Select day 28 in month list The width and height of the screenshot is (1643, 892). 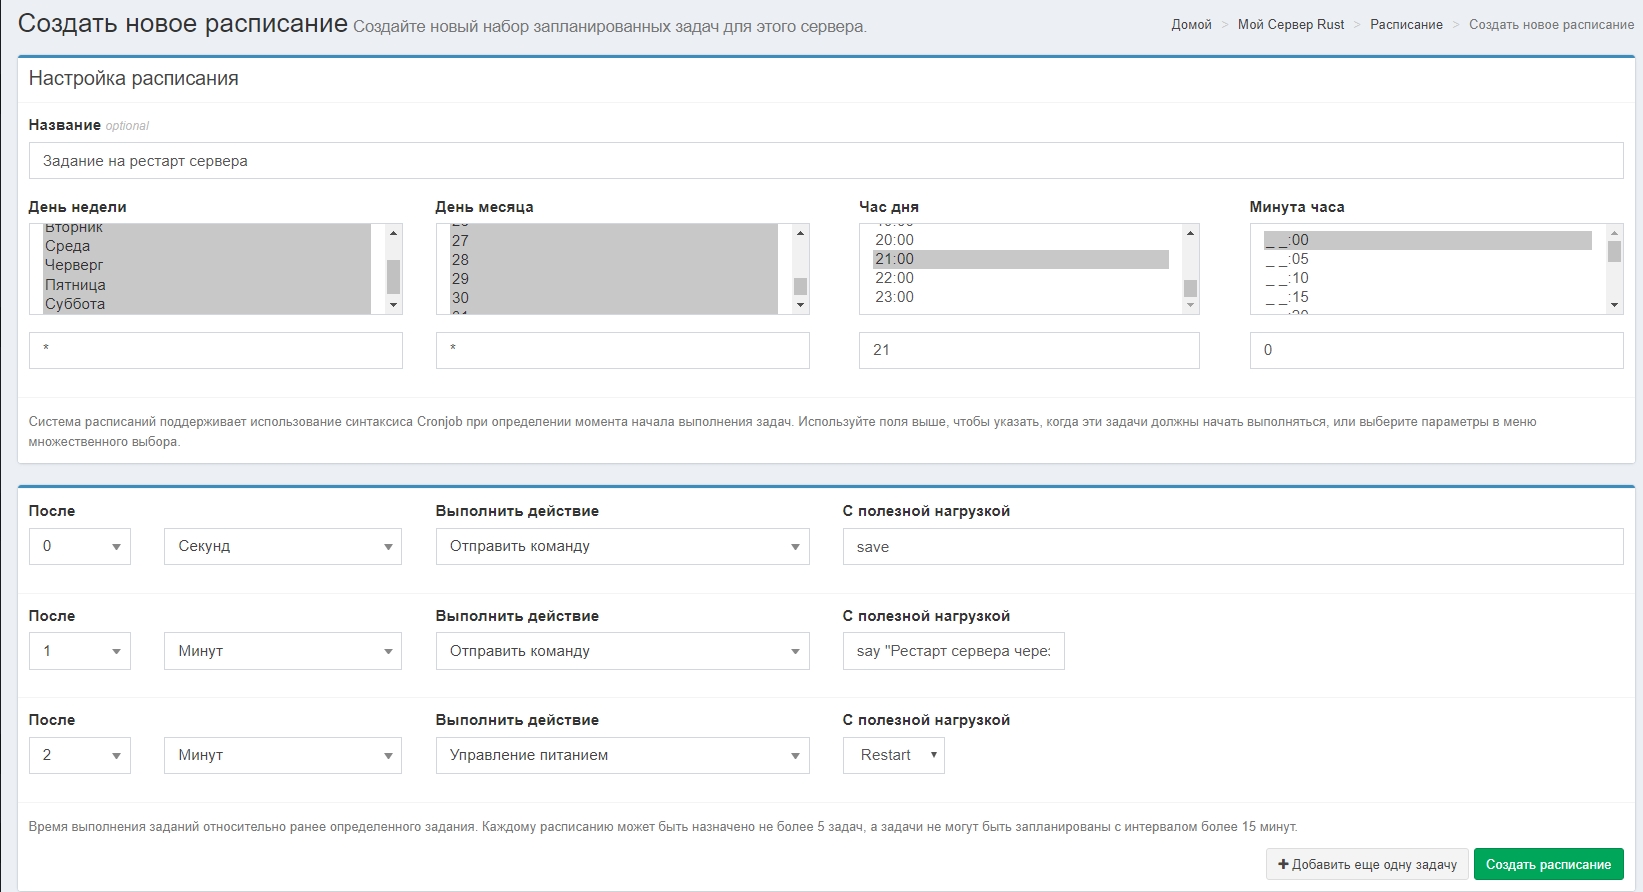pos(460,260)
